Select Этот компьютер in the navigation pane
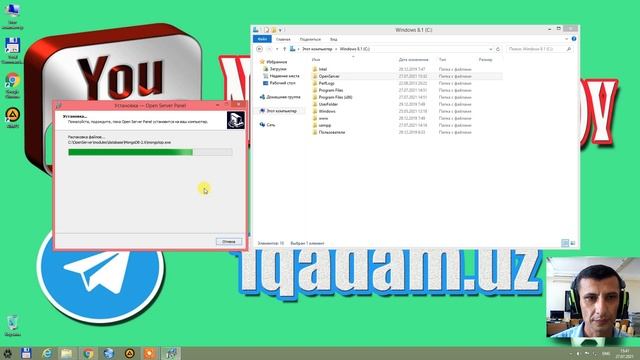The height and width of the screenshot is (360, 640). (281, 111)
